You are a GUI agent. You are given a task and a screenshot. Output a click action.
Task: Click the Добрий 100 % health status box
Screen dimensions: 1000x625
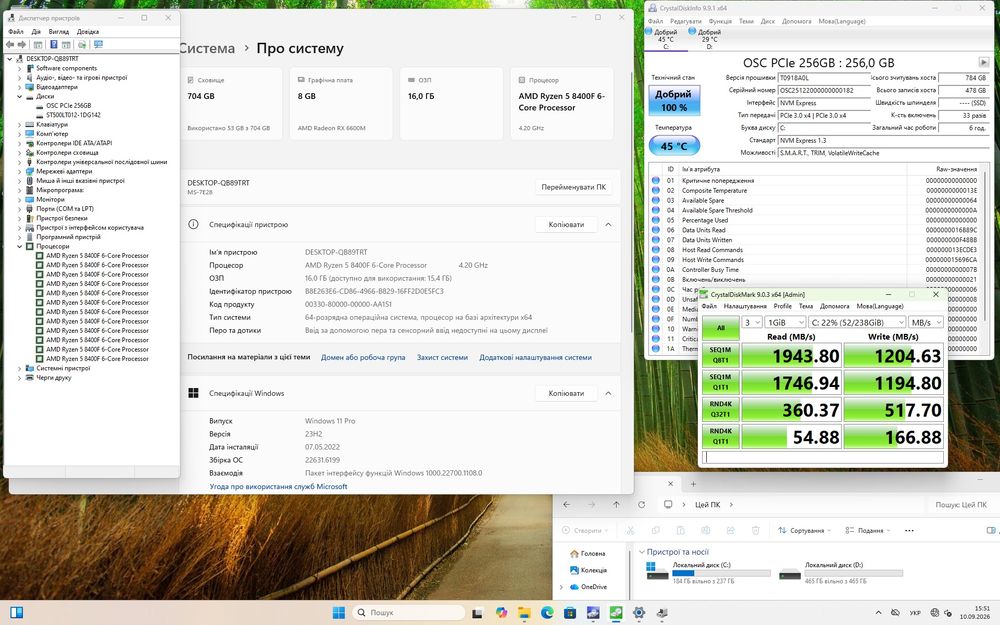pos(674,100)
